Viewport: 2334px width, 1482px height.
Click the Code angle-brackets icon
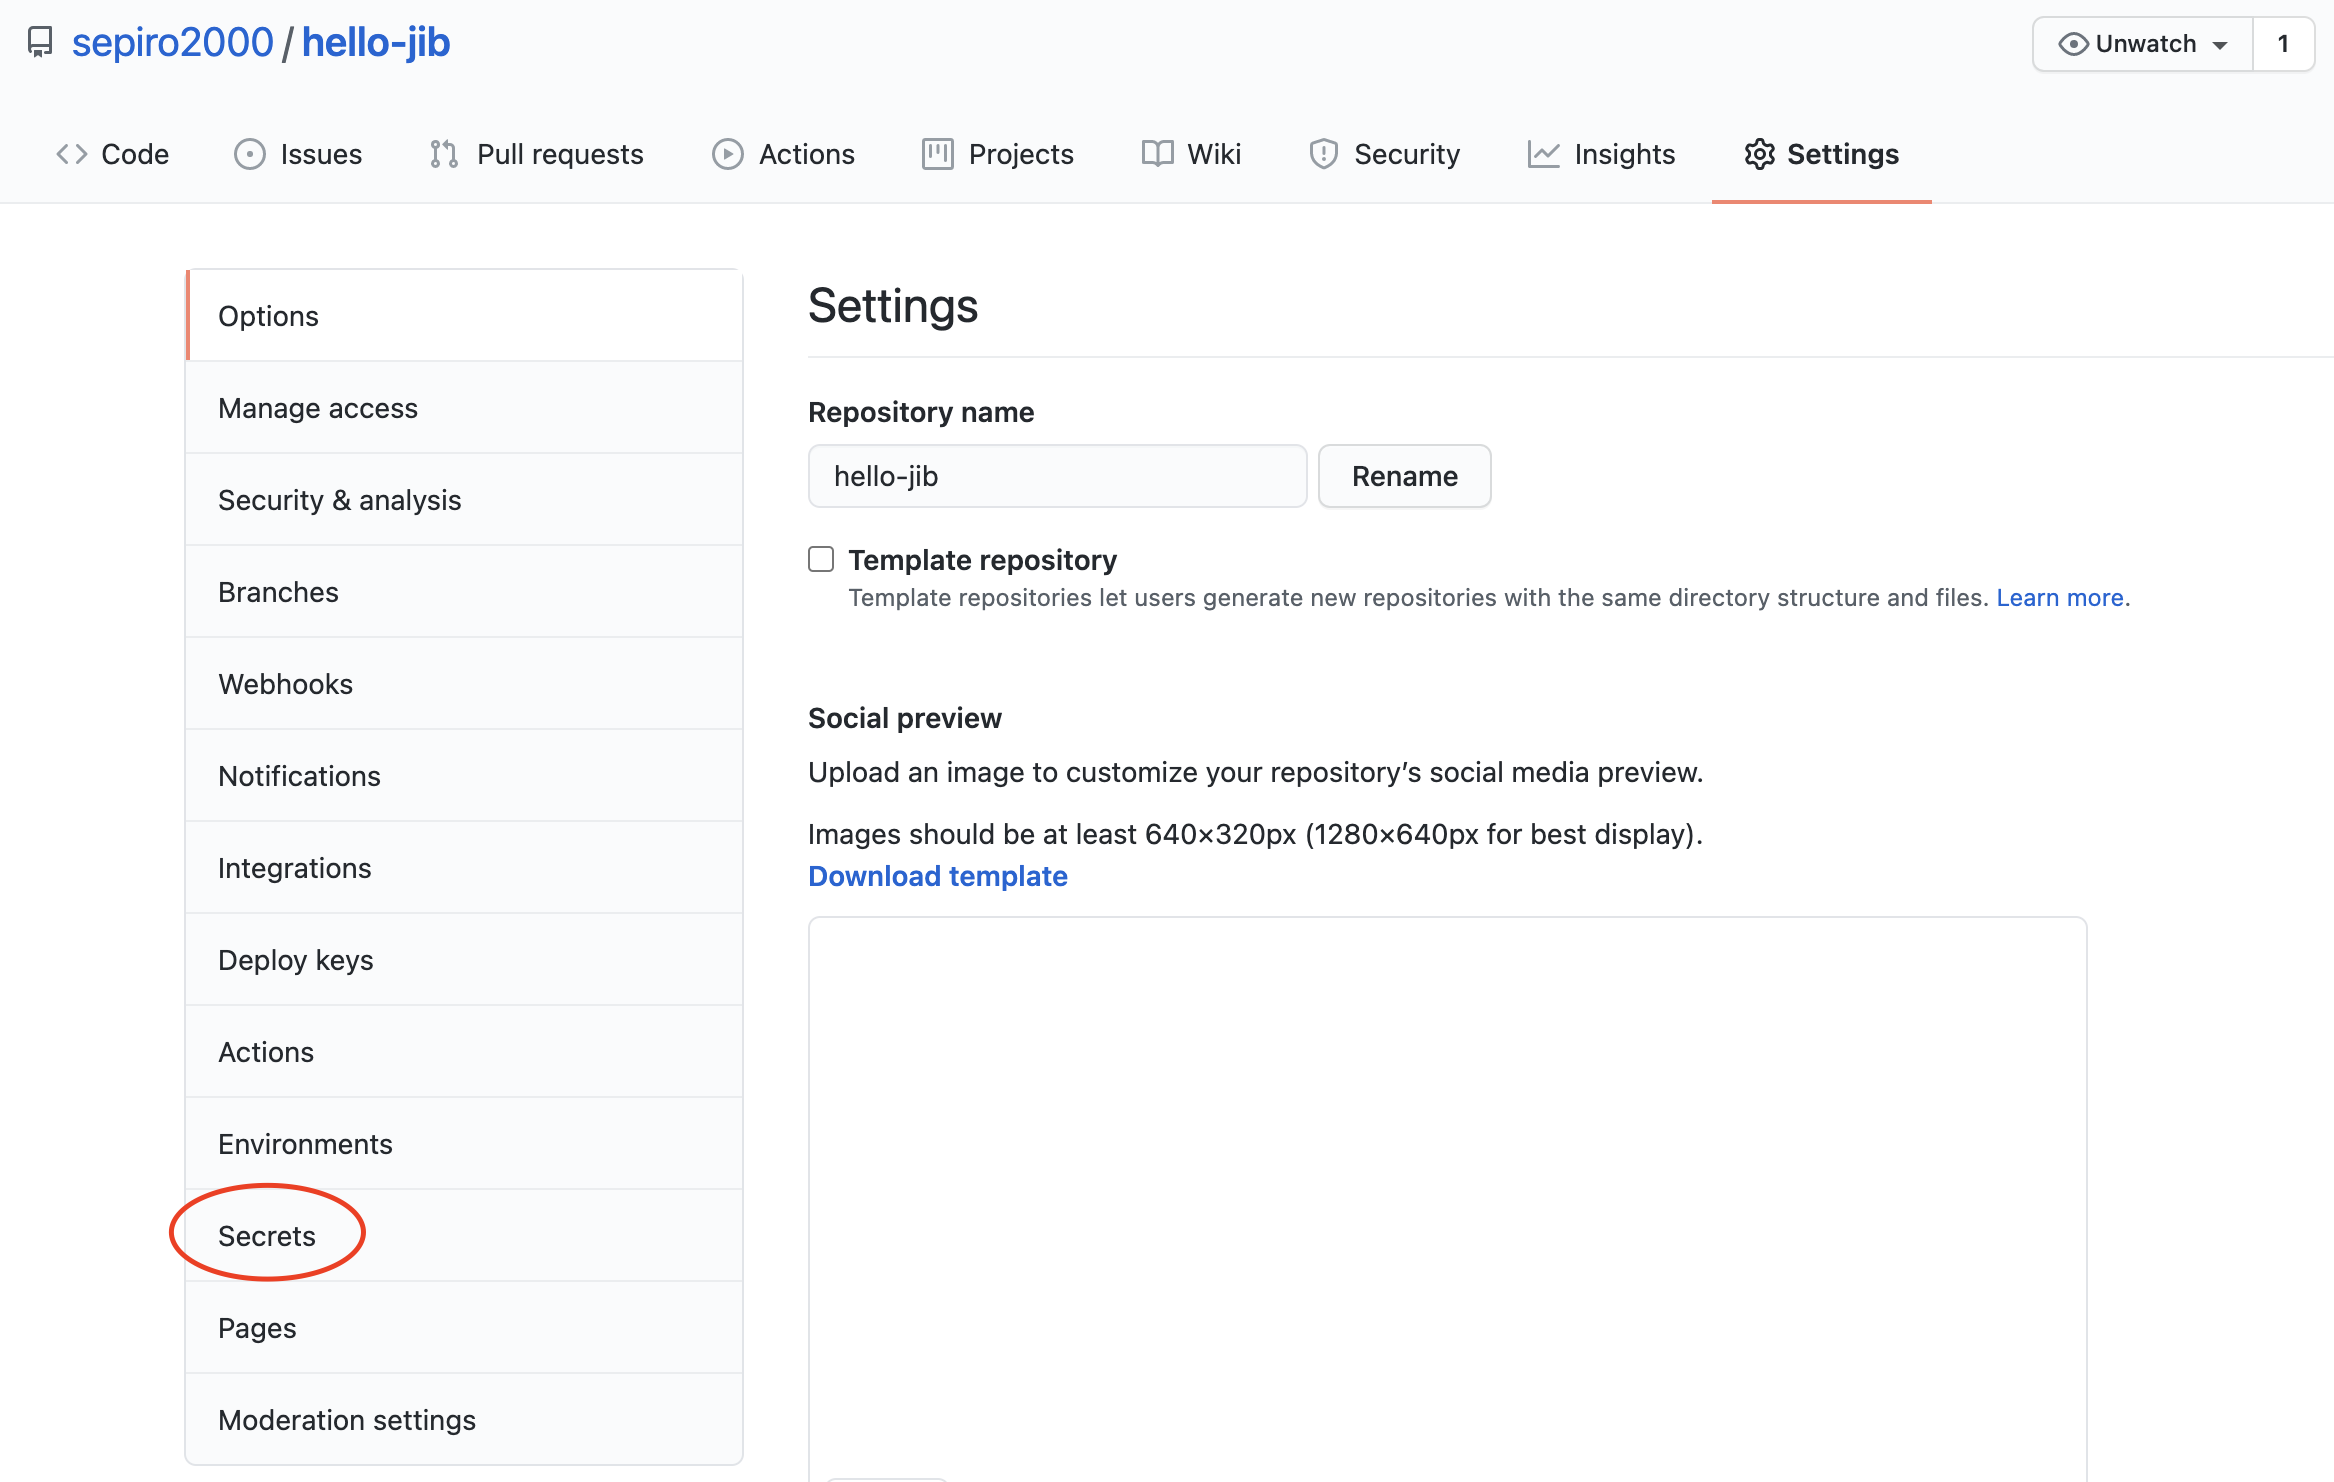(x=72, y=154)
